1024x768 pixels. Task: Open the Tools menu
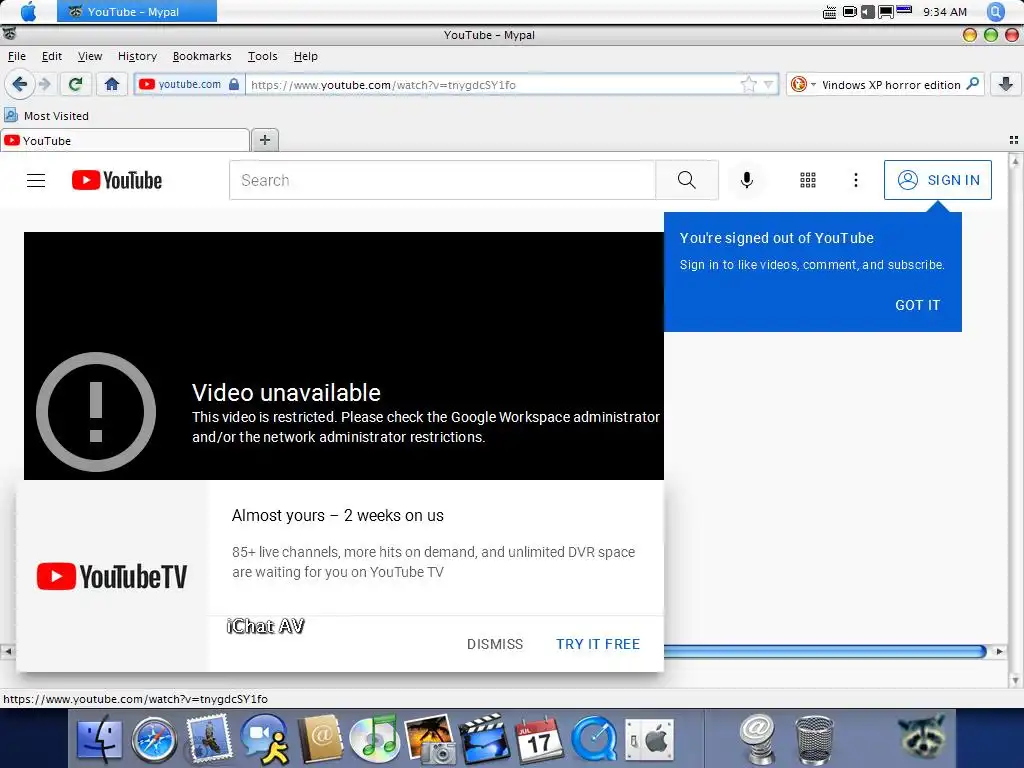(263, 56)
